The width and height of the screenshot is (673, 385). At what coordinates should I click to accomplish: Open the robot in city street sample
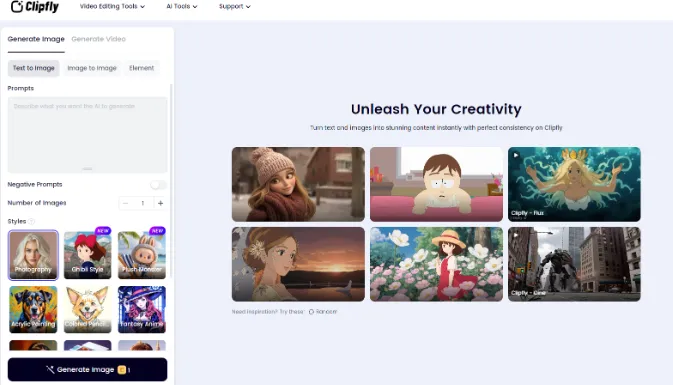(x=574, y=264)
